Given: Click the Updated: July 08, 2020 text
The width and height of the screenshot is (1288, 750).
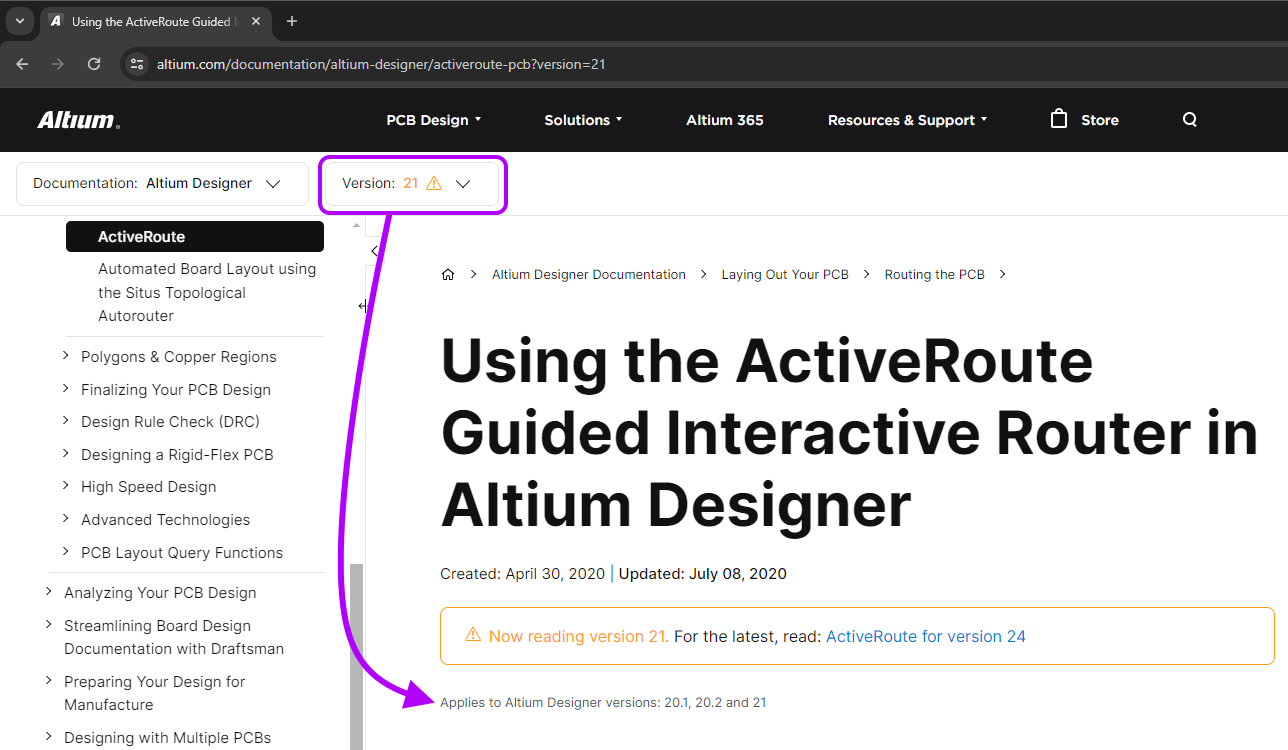Looking at the screenshot, I should 703,574.
